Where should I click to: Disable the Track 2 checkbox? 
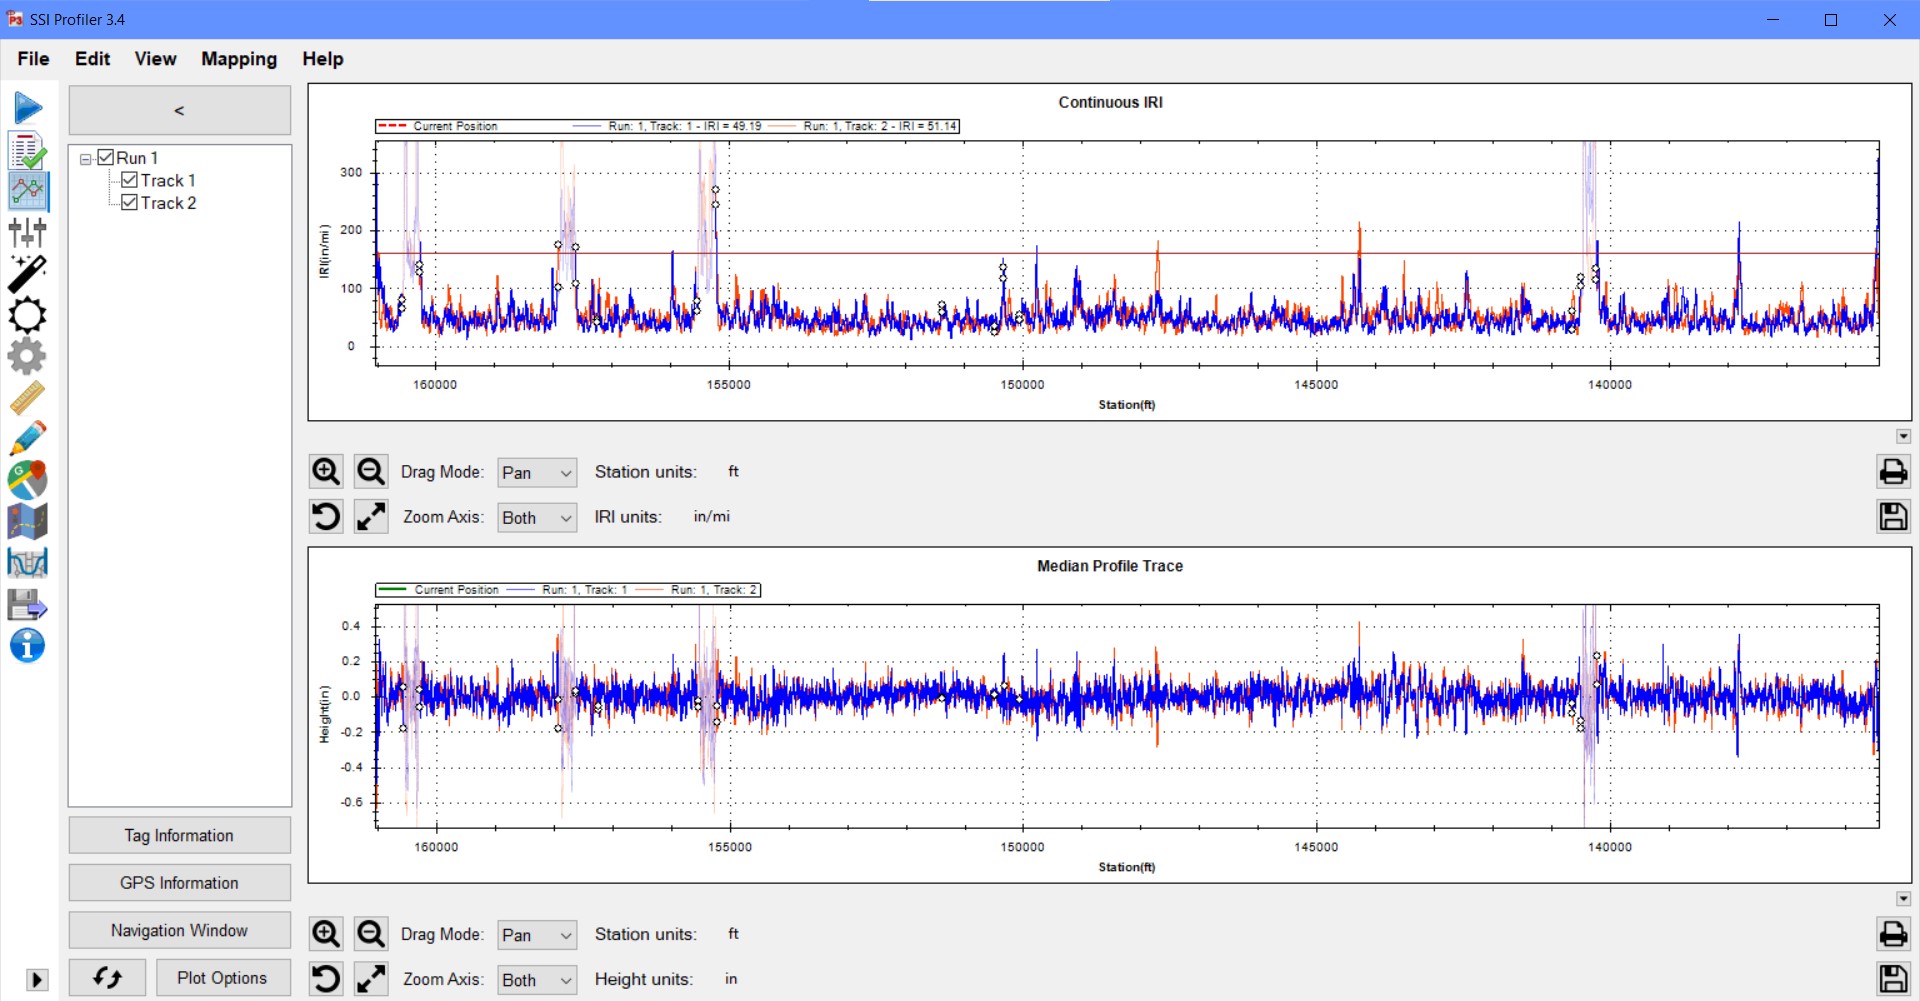[x=129, y=203]
